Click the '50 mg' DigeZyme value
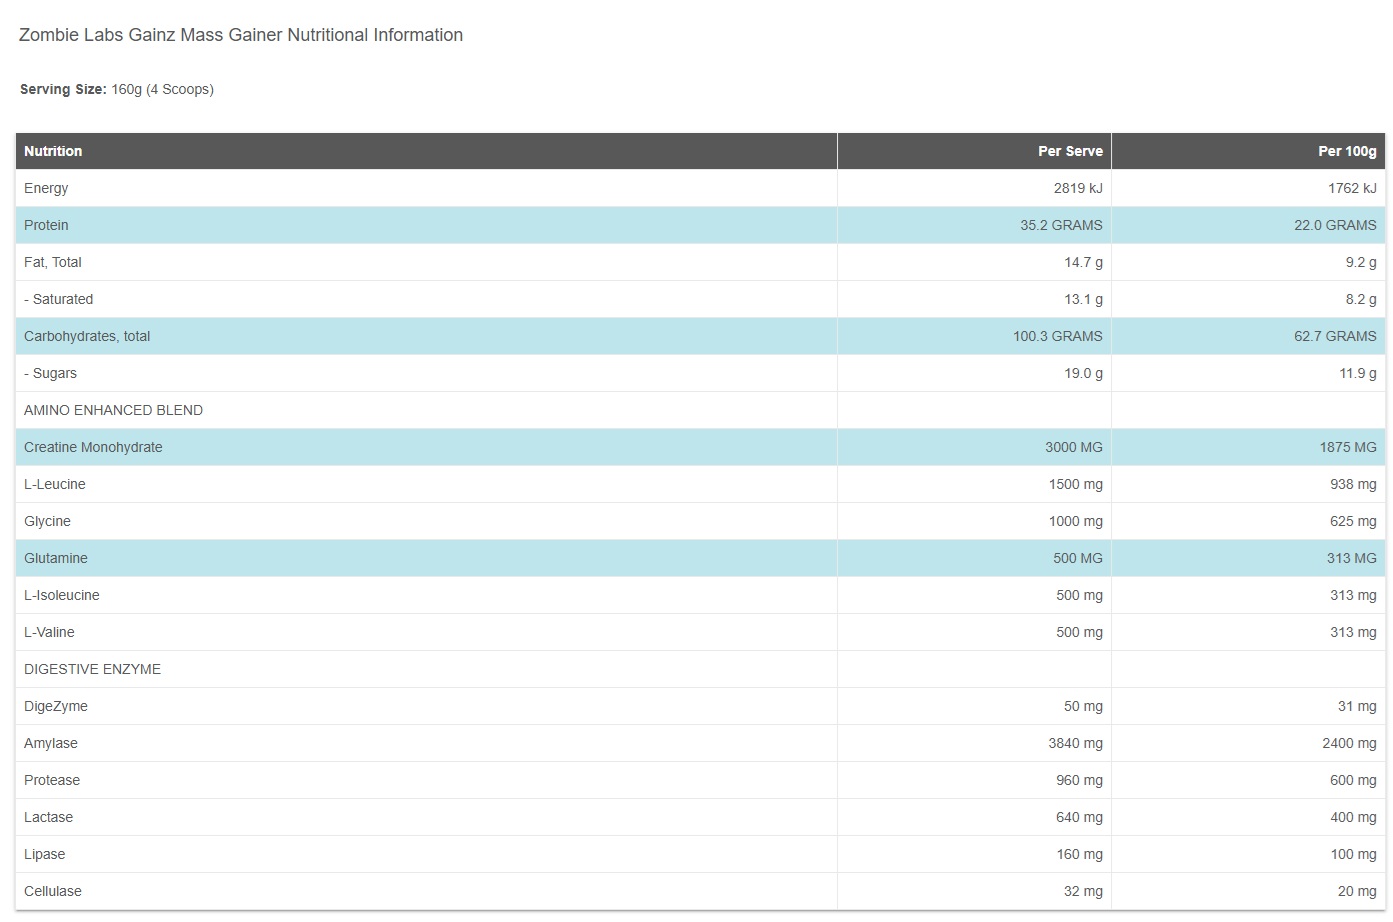1393x922 pixels. [1083, 706]
